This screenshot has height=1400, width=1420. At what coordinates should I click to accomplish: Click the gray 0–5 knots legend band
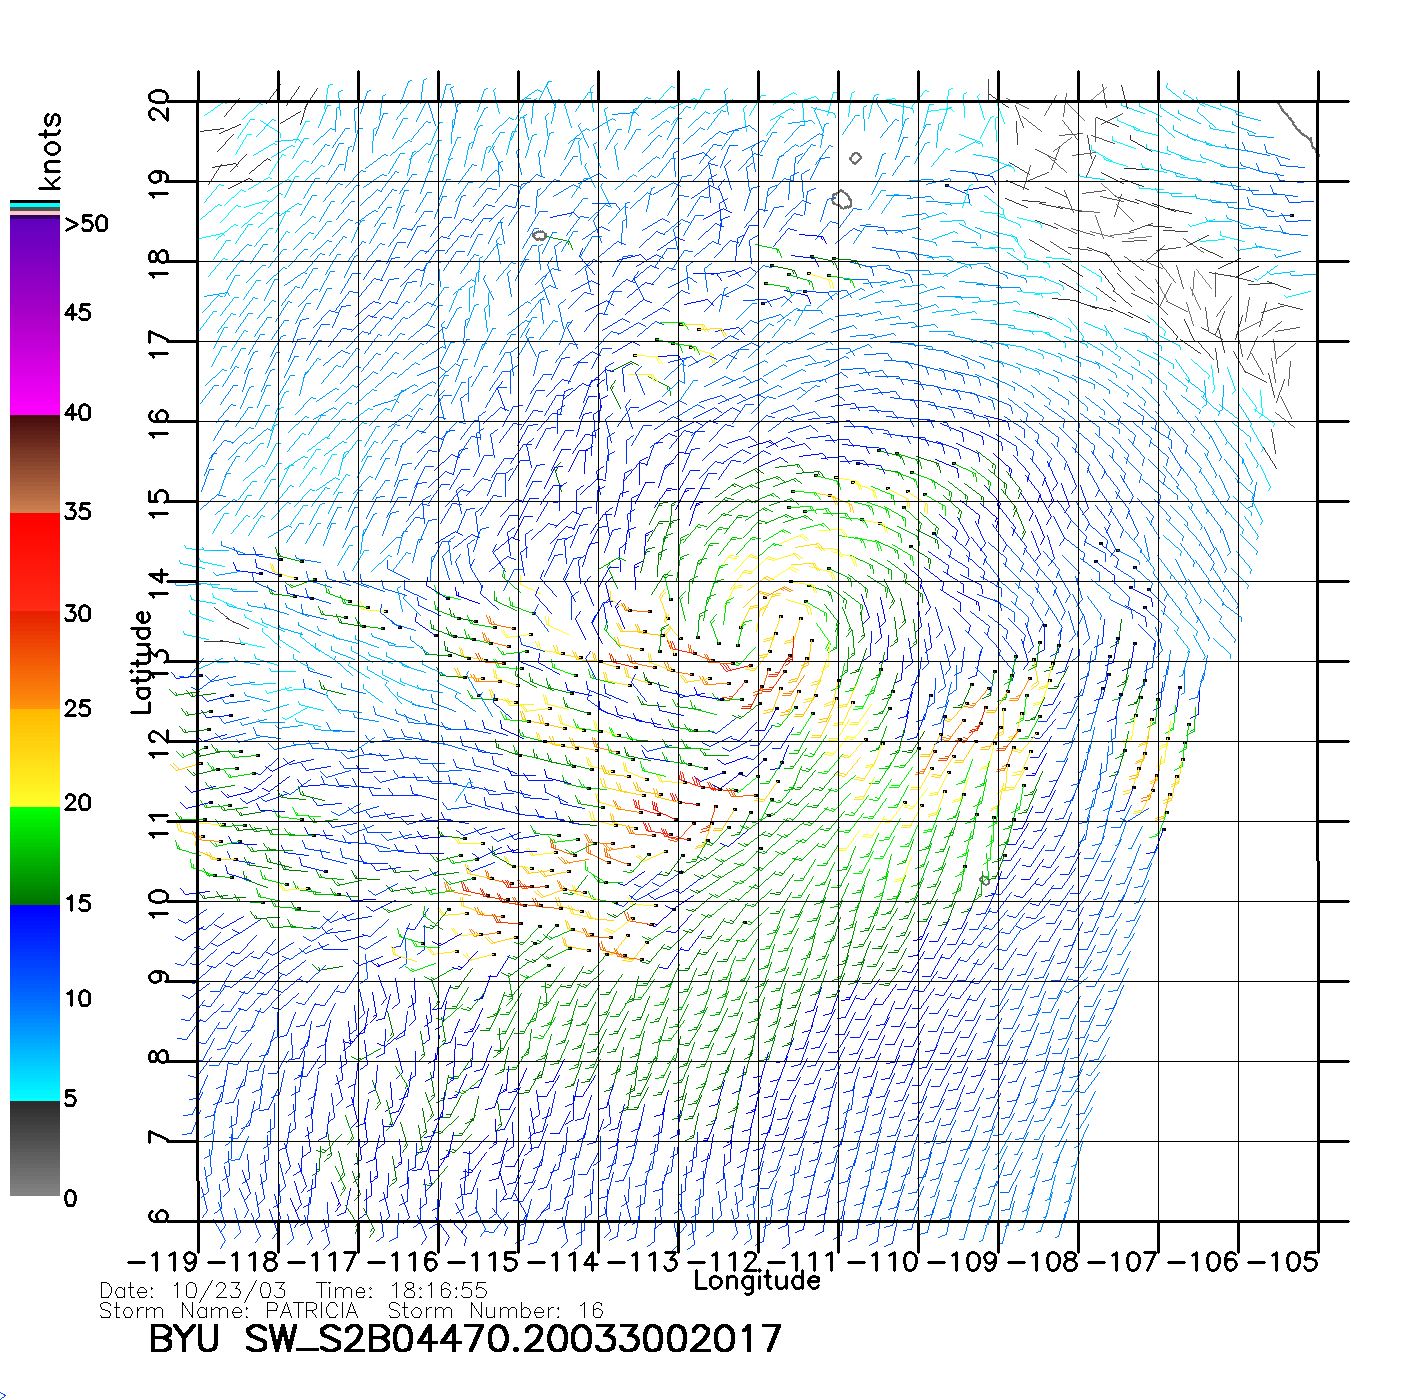point(35,1148)
